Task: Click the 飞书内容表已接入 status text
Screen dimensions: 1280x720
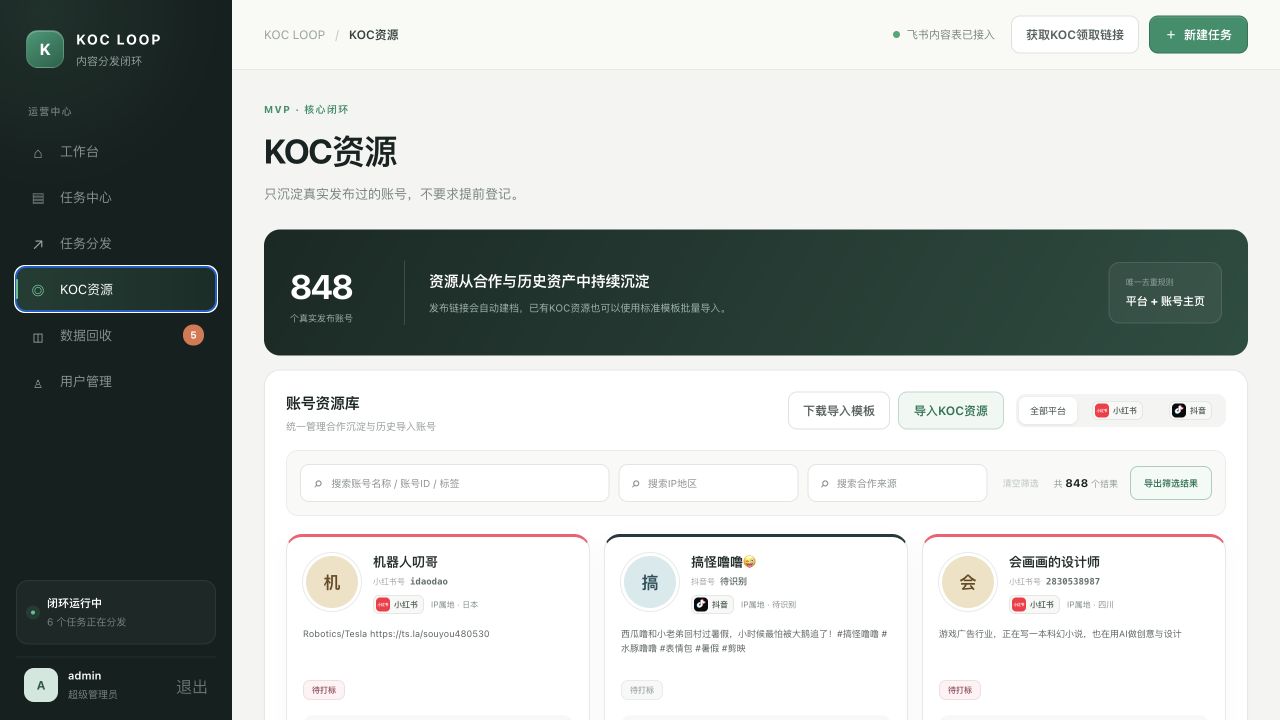Action: tap(950, 35)
